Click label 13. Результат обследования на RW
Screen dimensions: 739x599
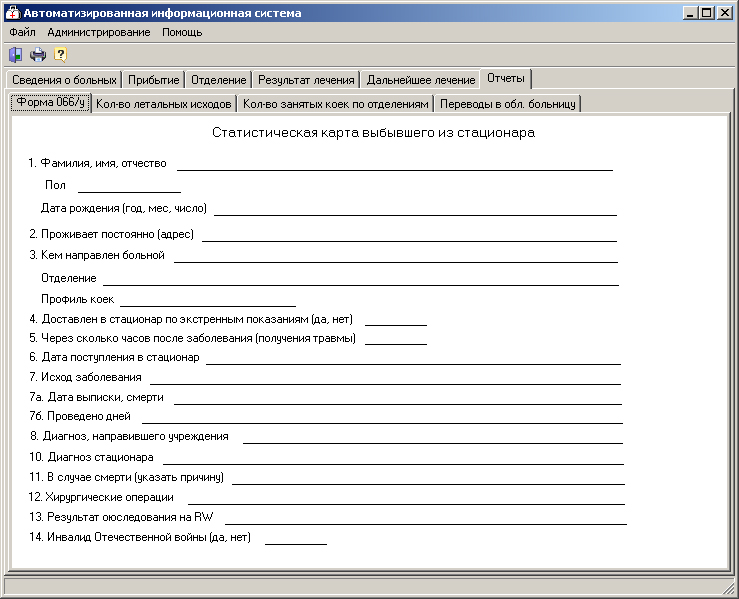point(121,517)
